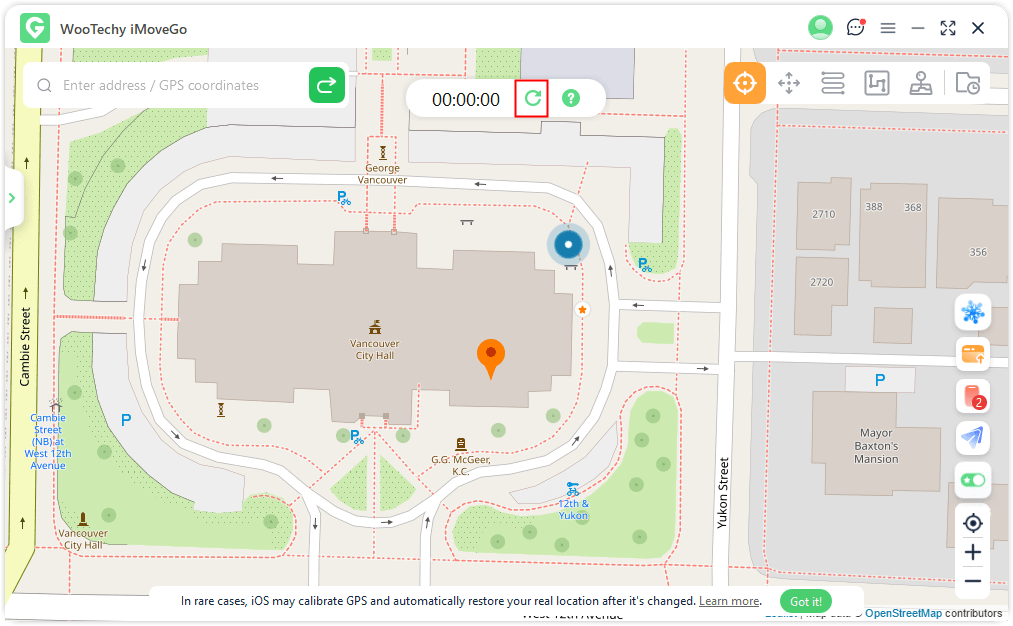Select the Teleport mode crosshair icon

click(745, 83)
